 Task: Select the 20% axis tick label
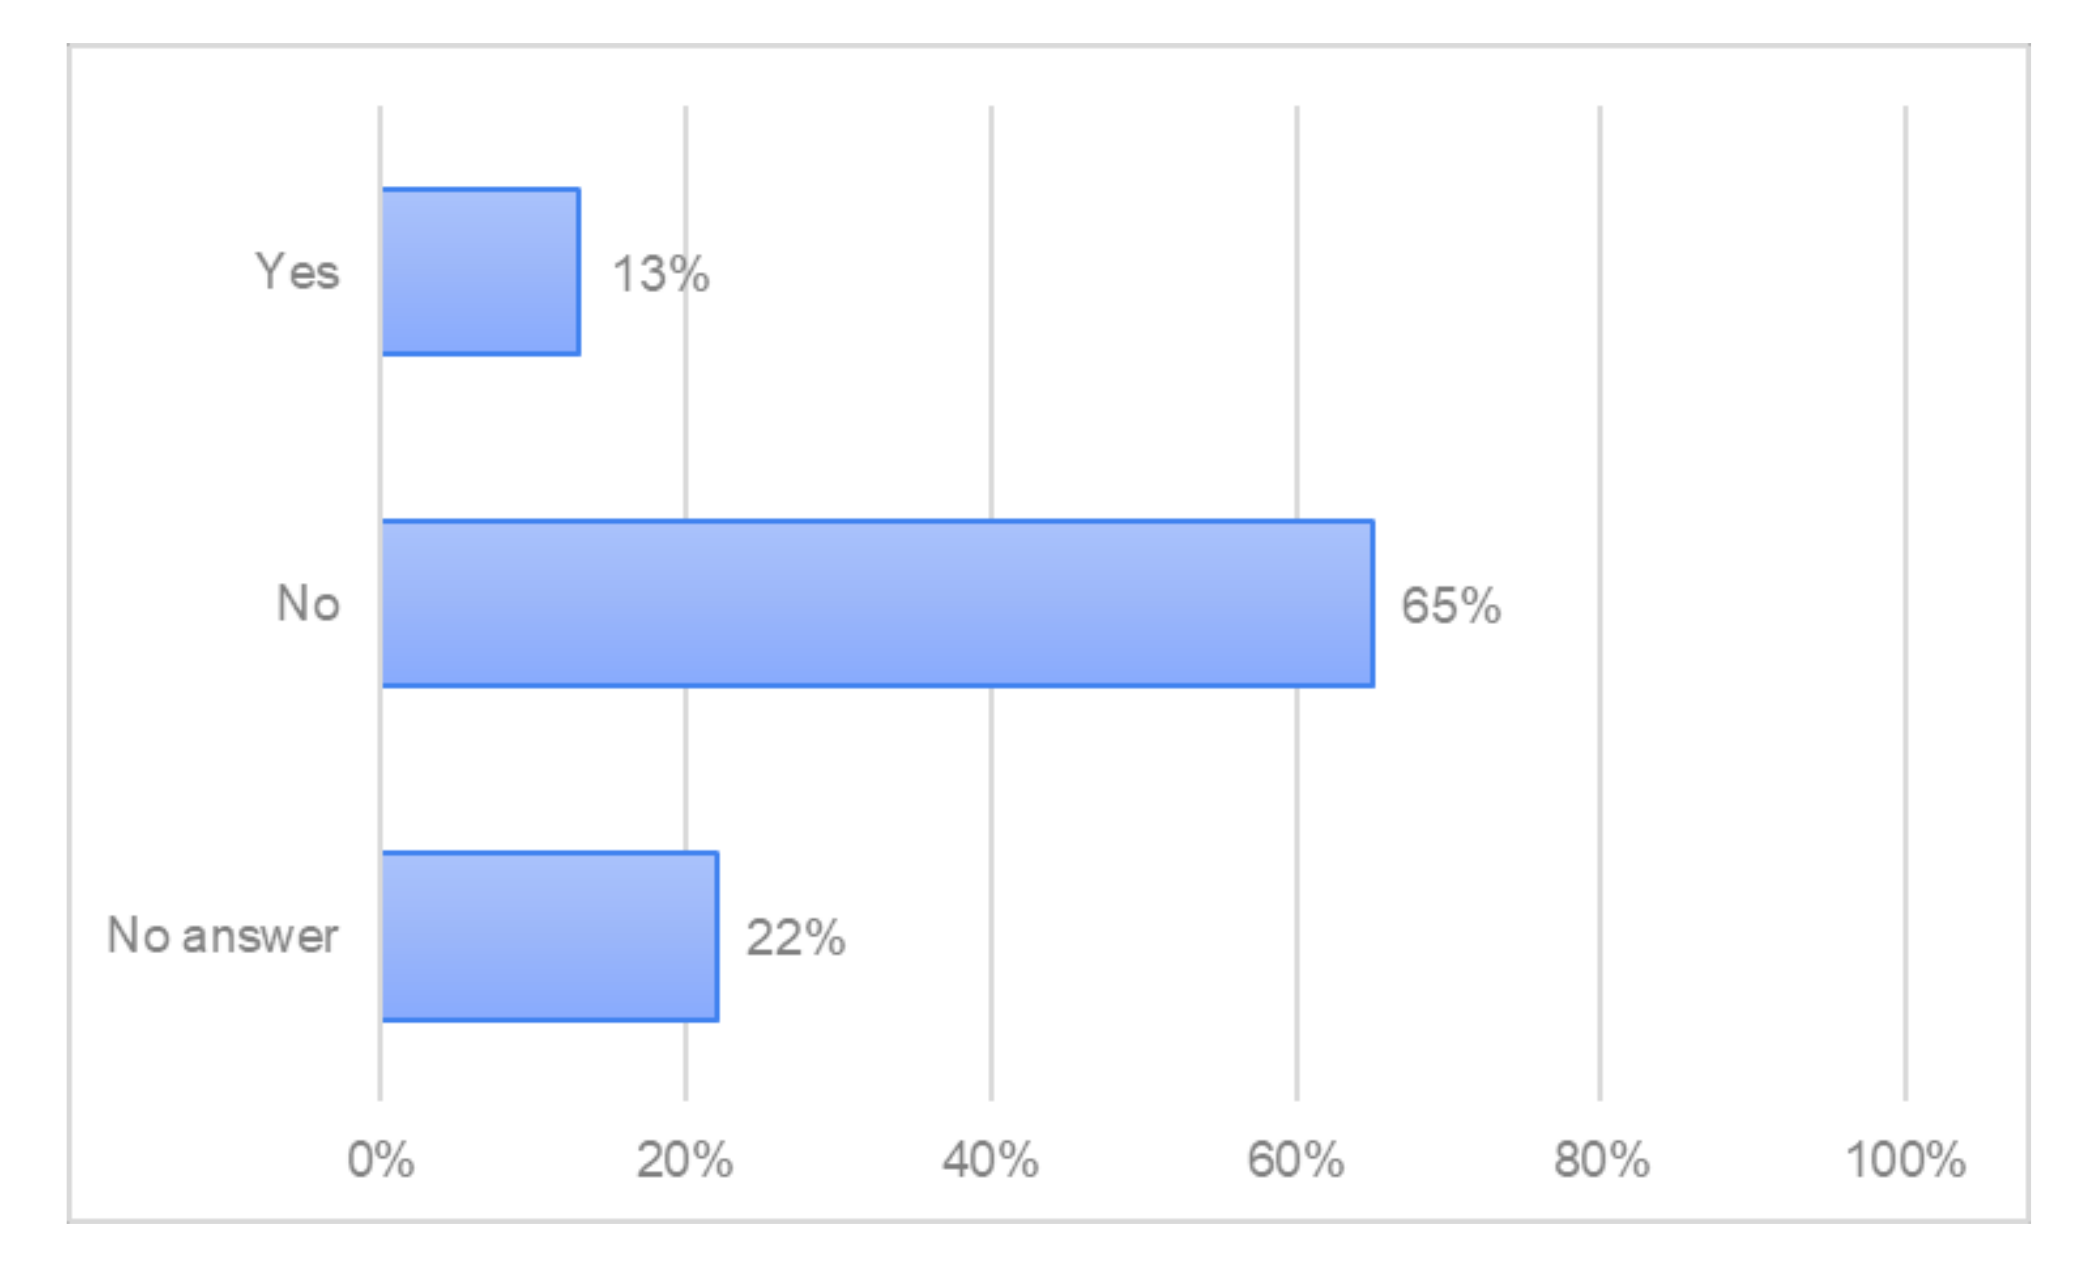tap(685, 1160)
